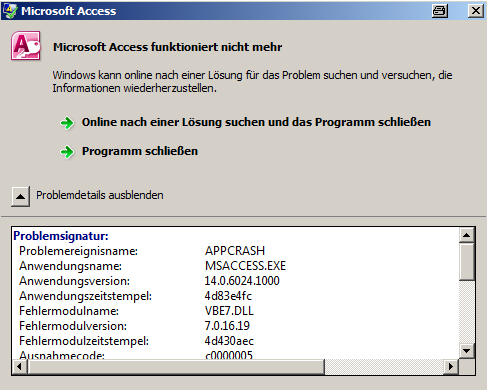This screenshot has height=390, width=487.
Task: Close the Microsoft Access crash dialog
Action: pos(476,11)
